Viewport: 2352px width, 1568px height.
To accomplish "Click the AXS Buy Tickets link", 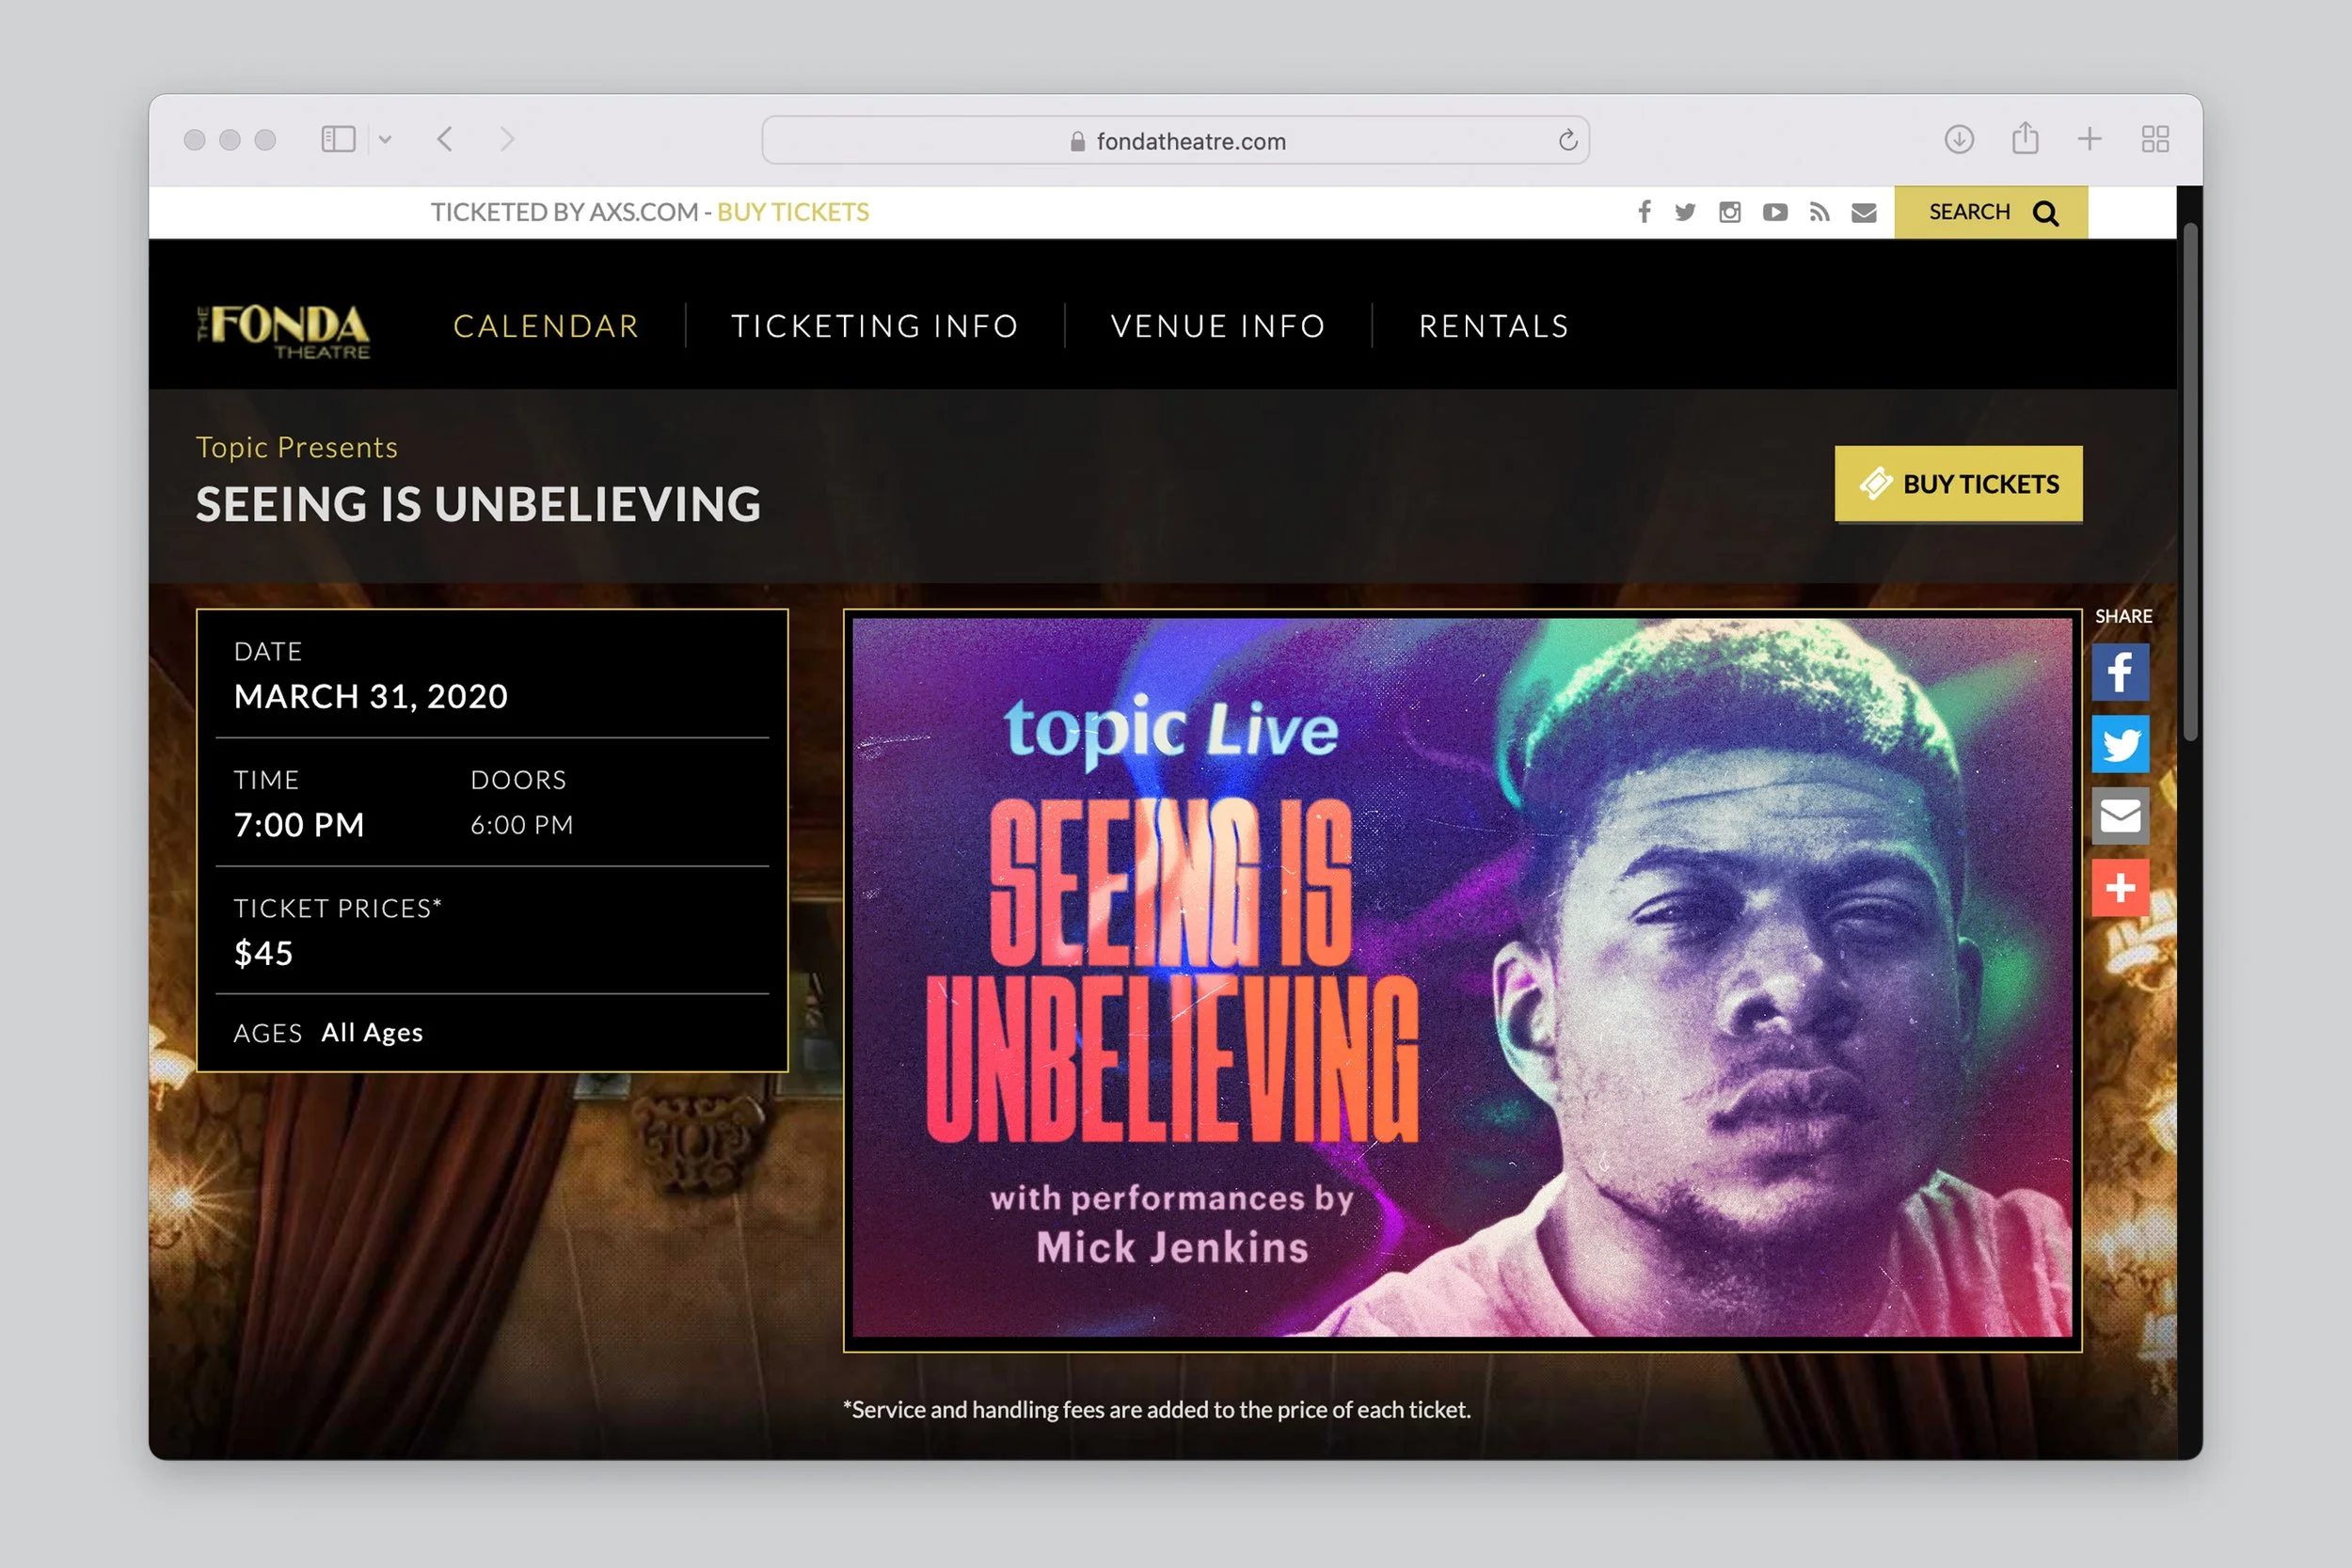I will point(793,212).
